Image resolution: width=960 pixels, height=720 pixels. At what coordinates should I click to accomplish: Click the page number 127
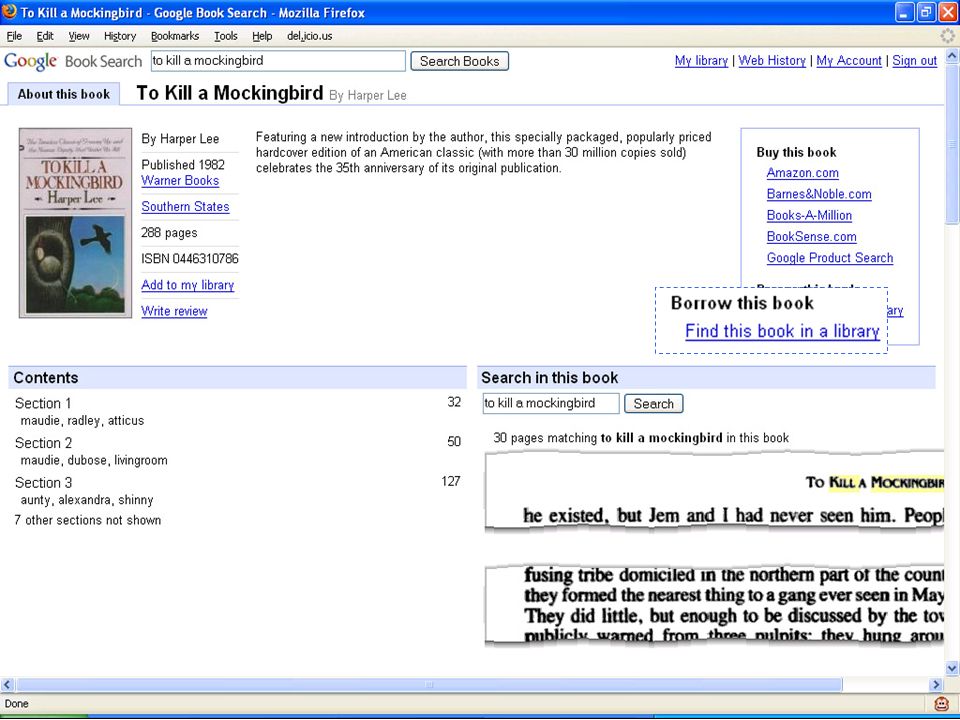[451, 481]
